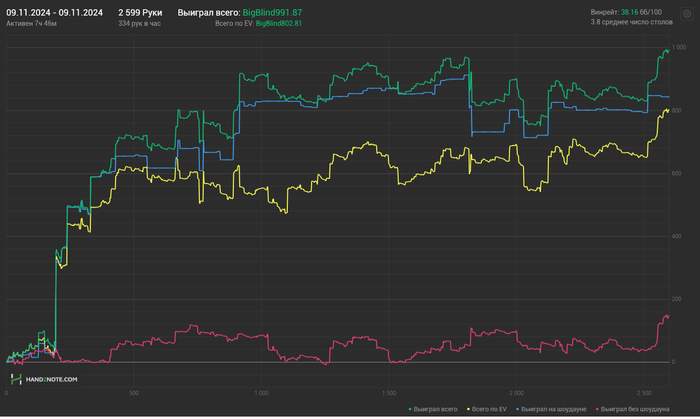
Task: Click the total won value BigBlind991.87
Action: 272,12
